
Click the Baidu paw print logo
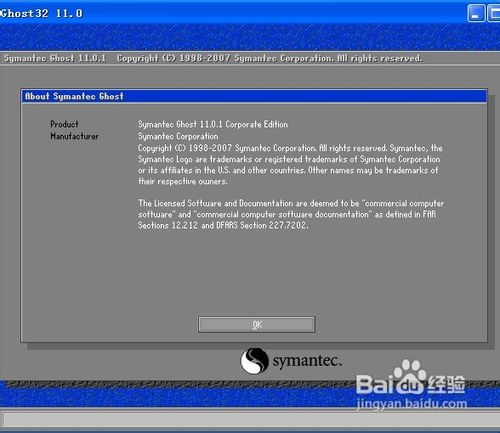pyautogui.click(x=410, y=373)
